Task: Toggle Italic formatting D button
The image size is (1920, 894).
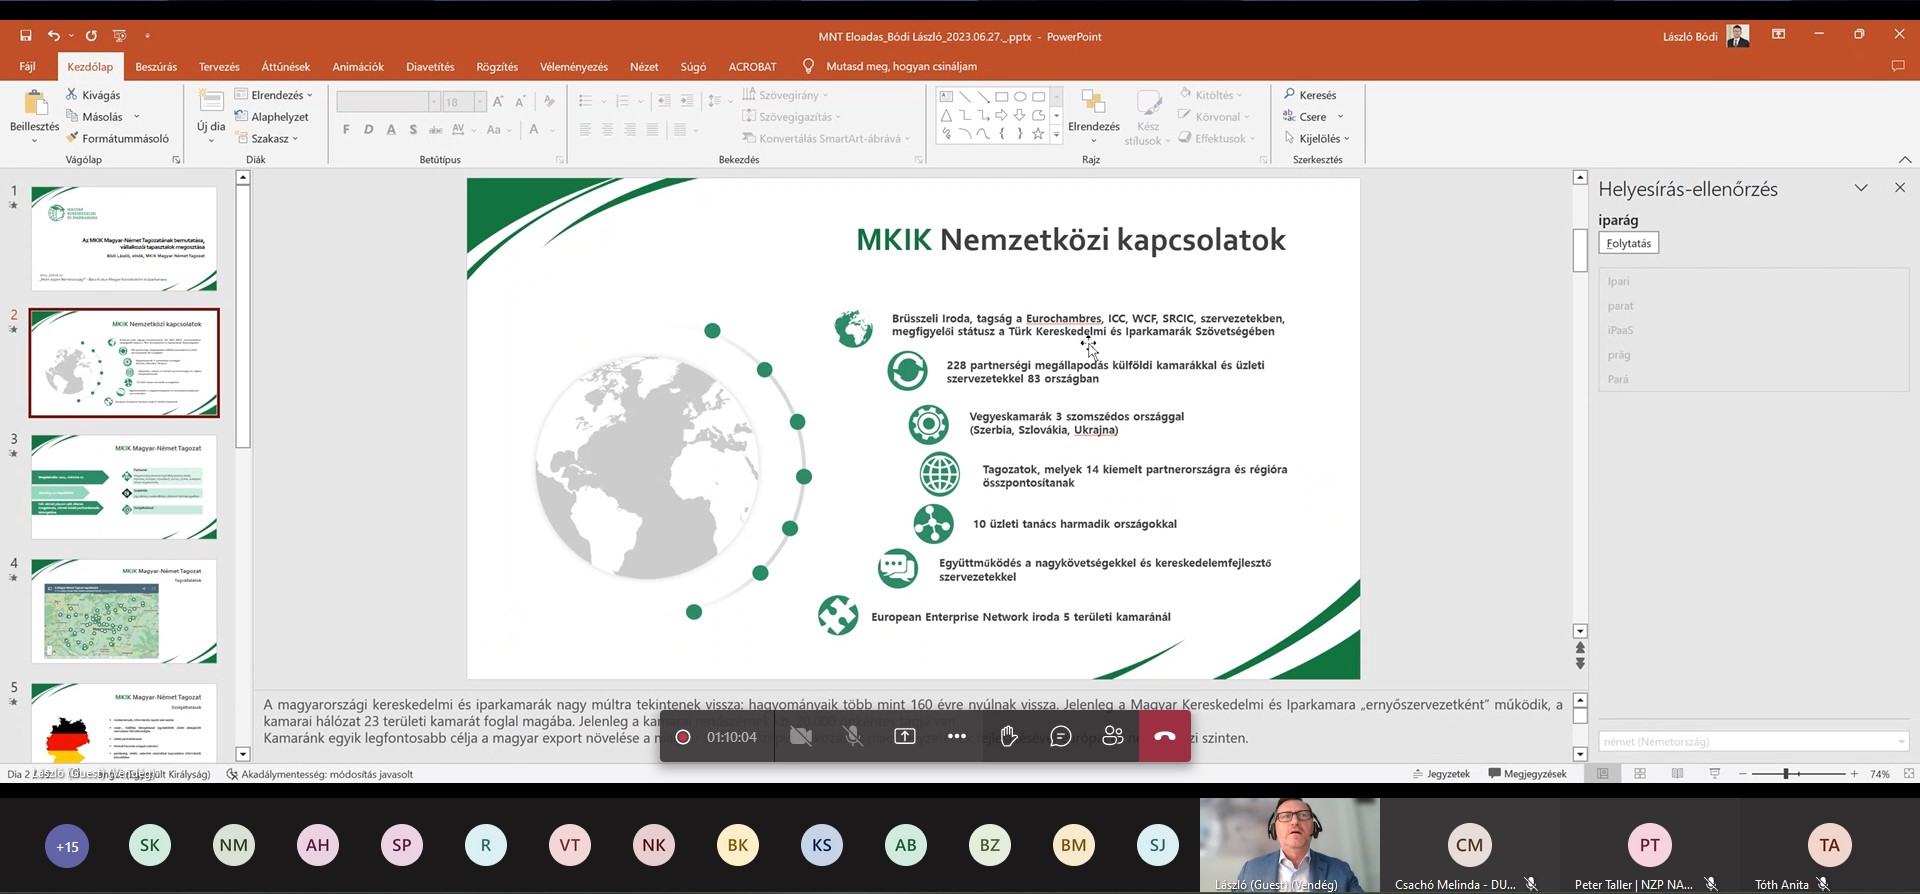Action: pos(369,130)
